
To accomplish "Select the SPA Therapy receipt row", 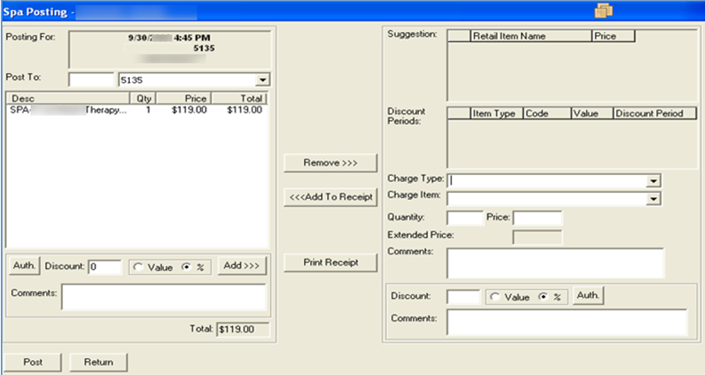I will click(137, 110).
